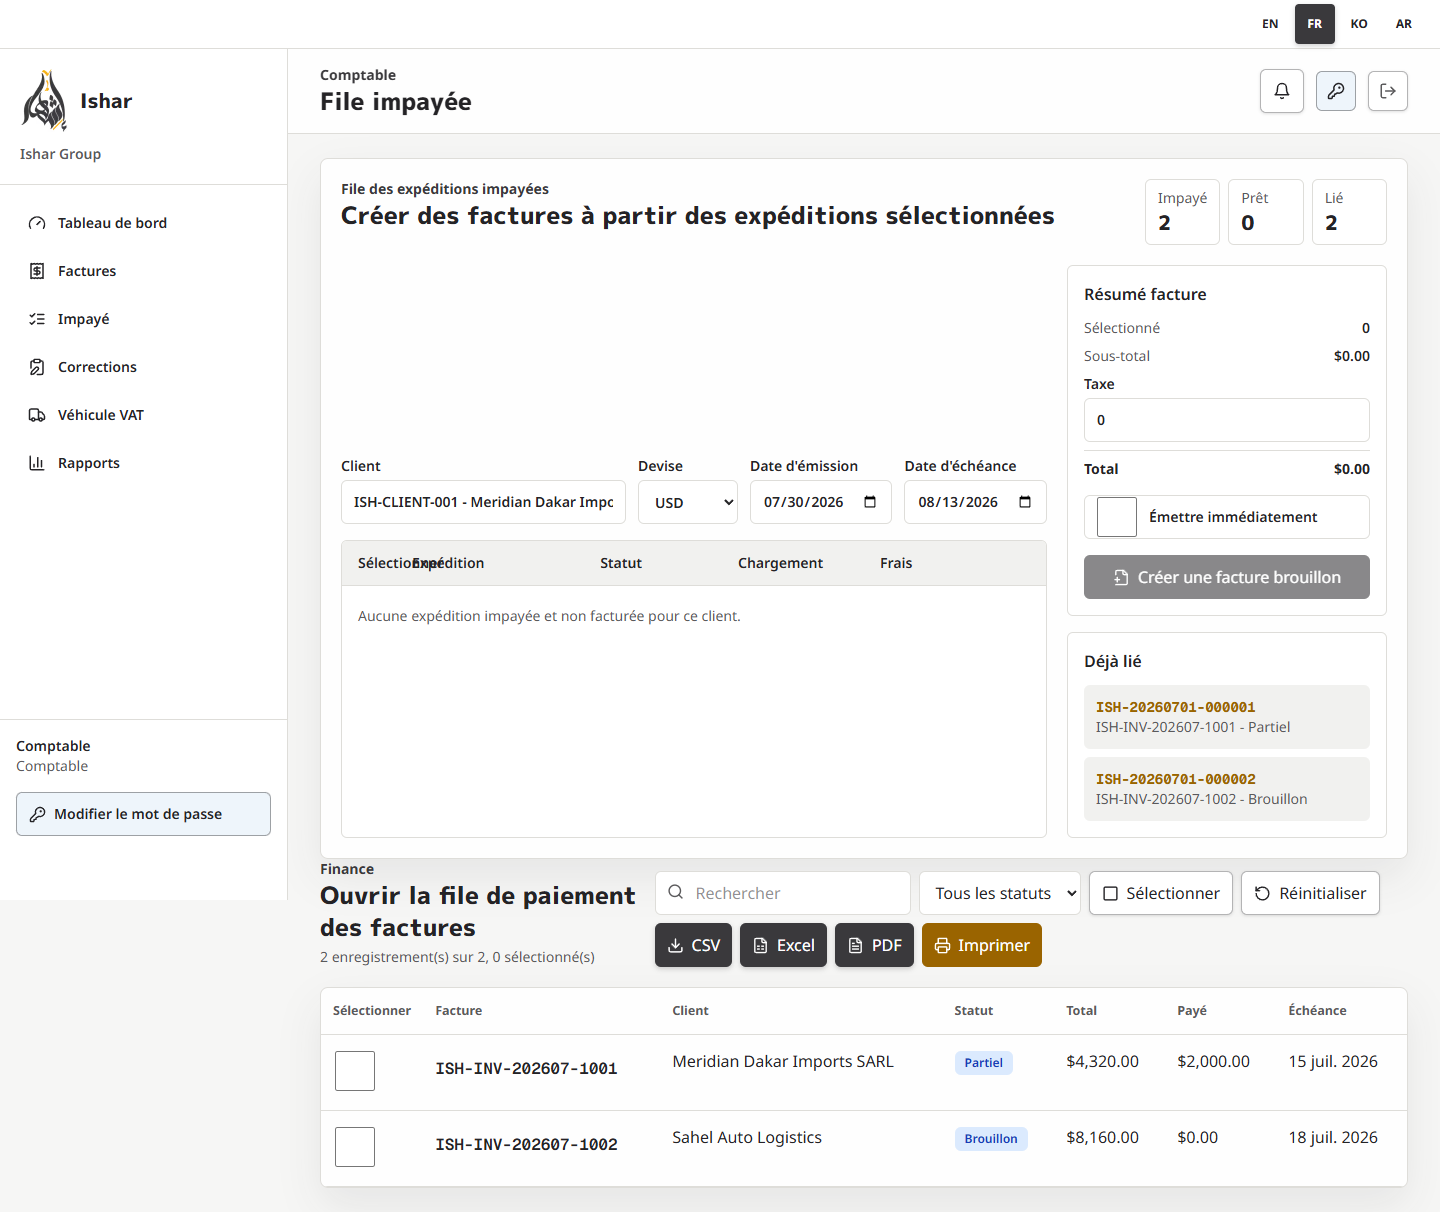Viewport: 1440px width, 1212px height.
Task: Click the $8,160.00 total cell
Action: [1102, 1138]
